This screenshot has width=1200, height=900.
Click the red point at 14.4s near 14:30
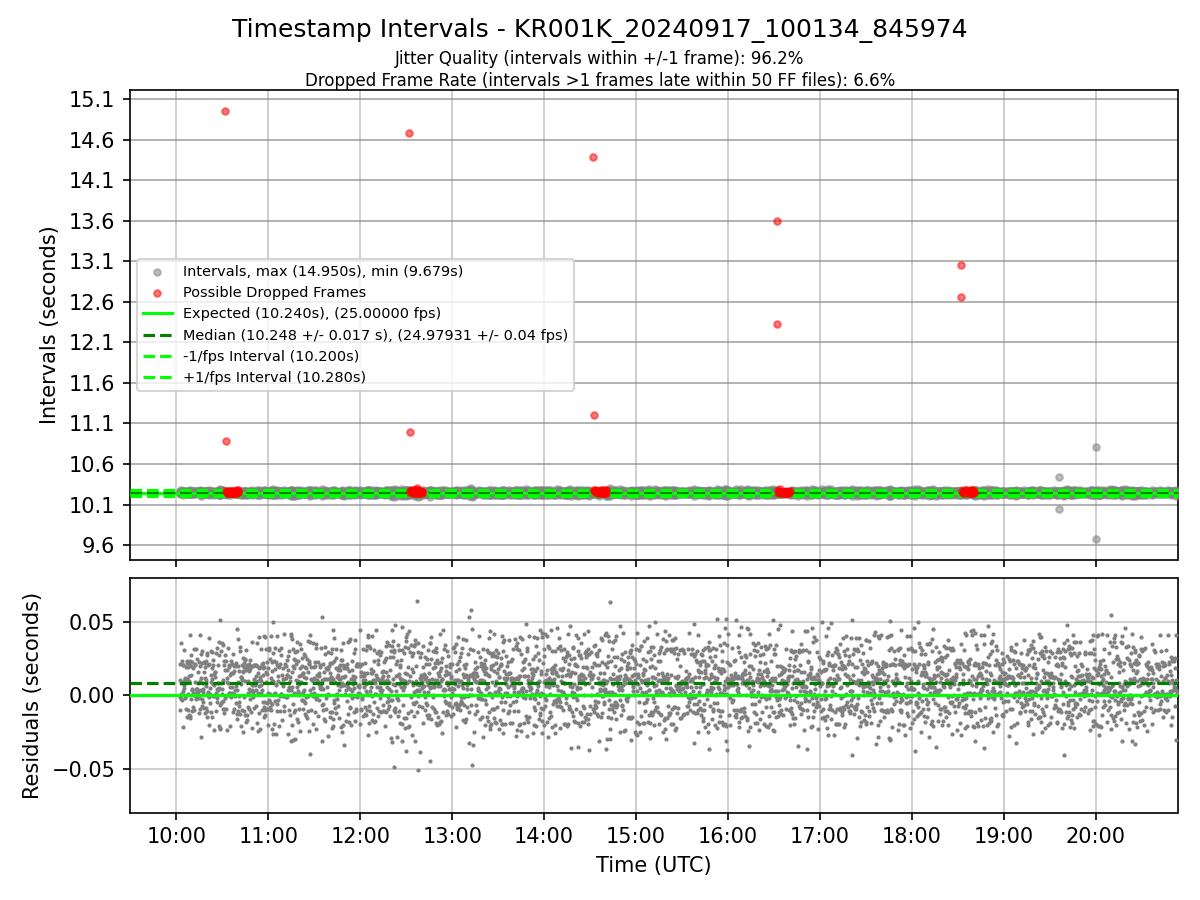[x=593, y=157]
